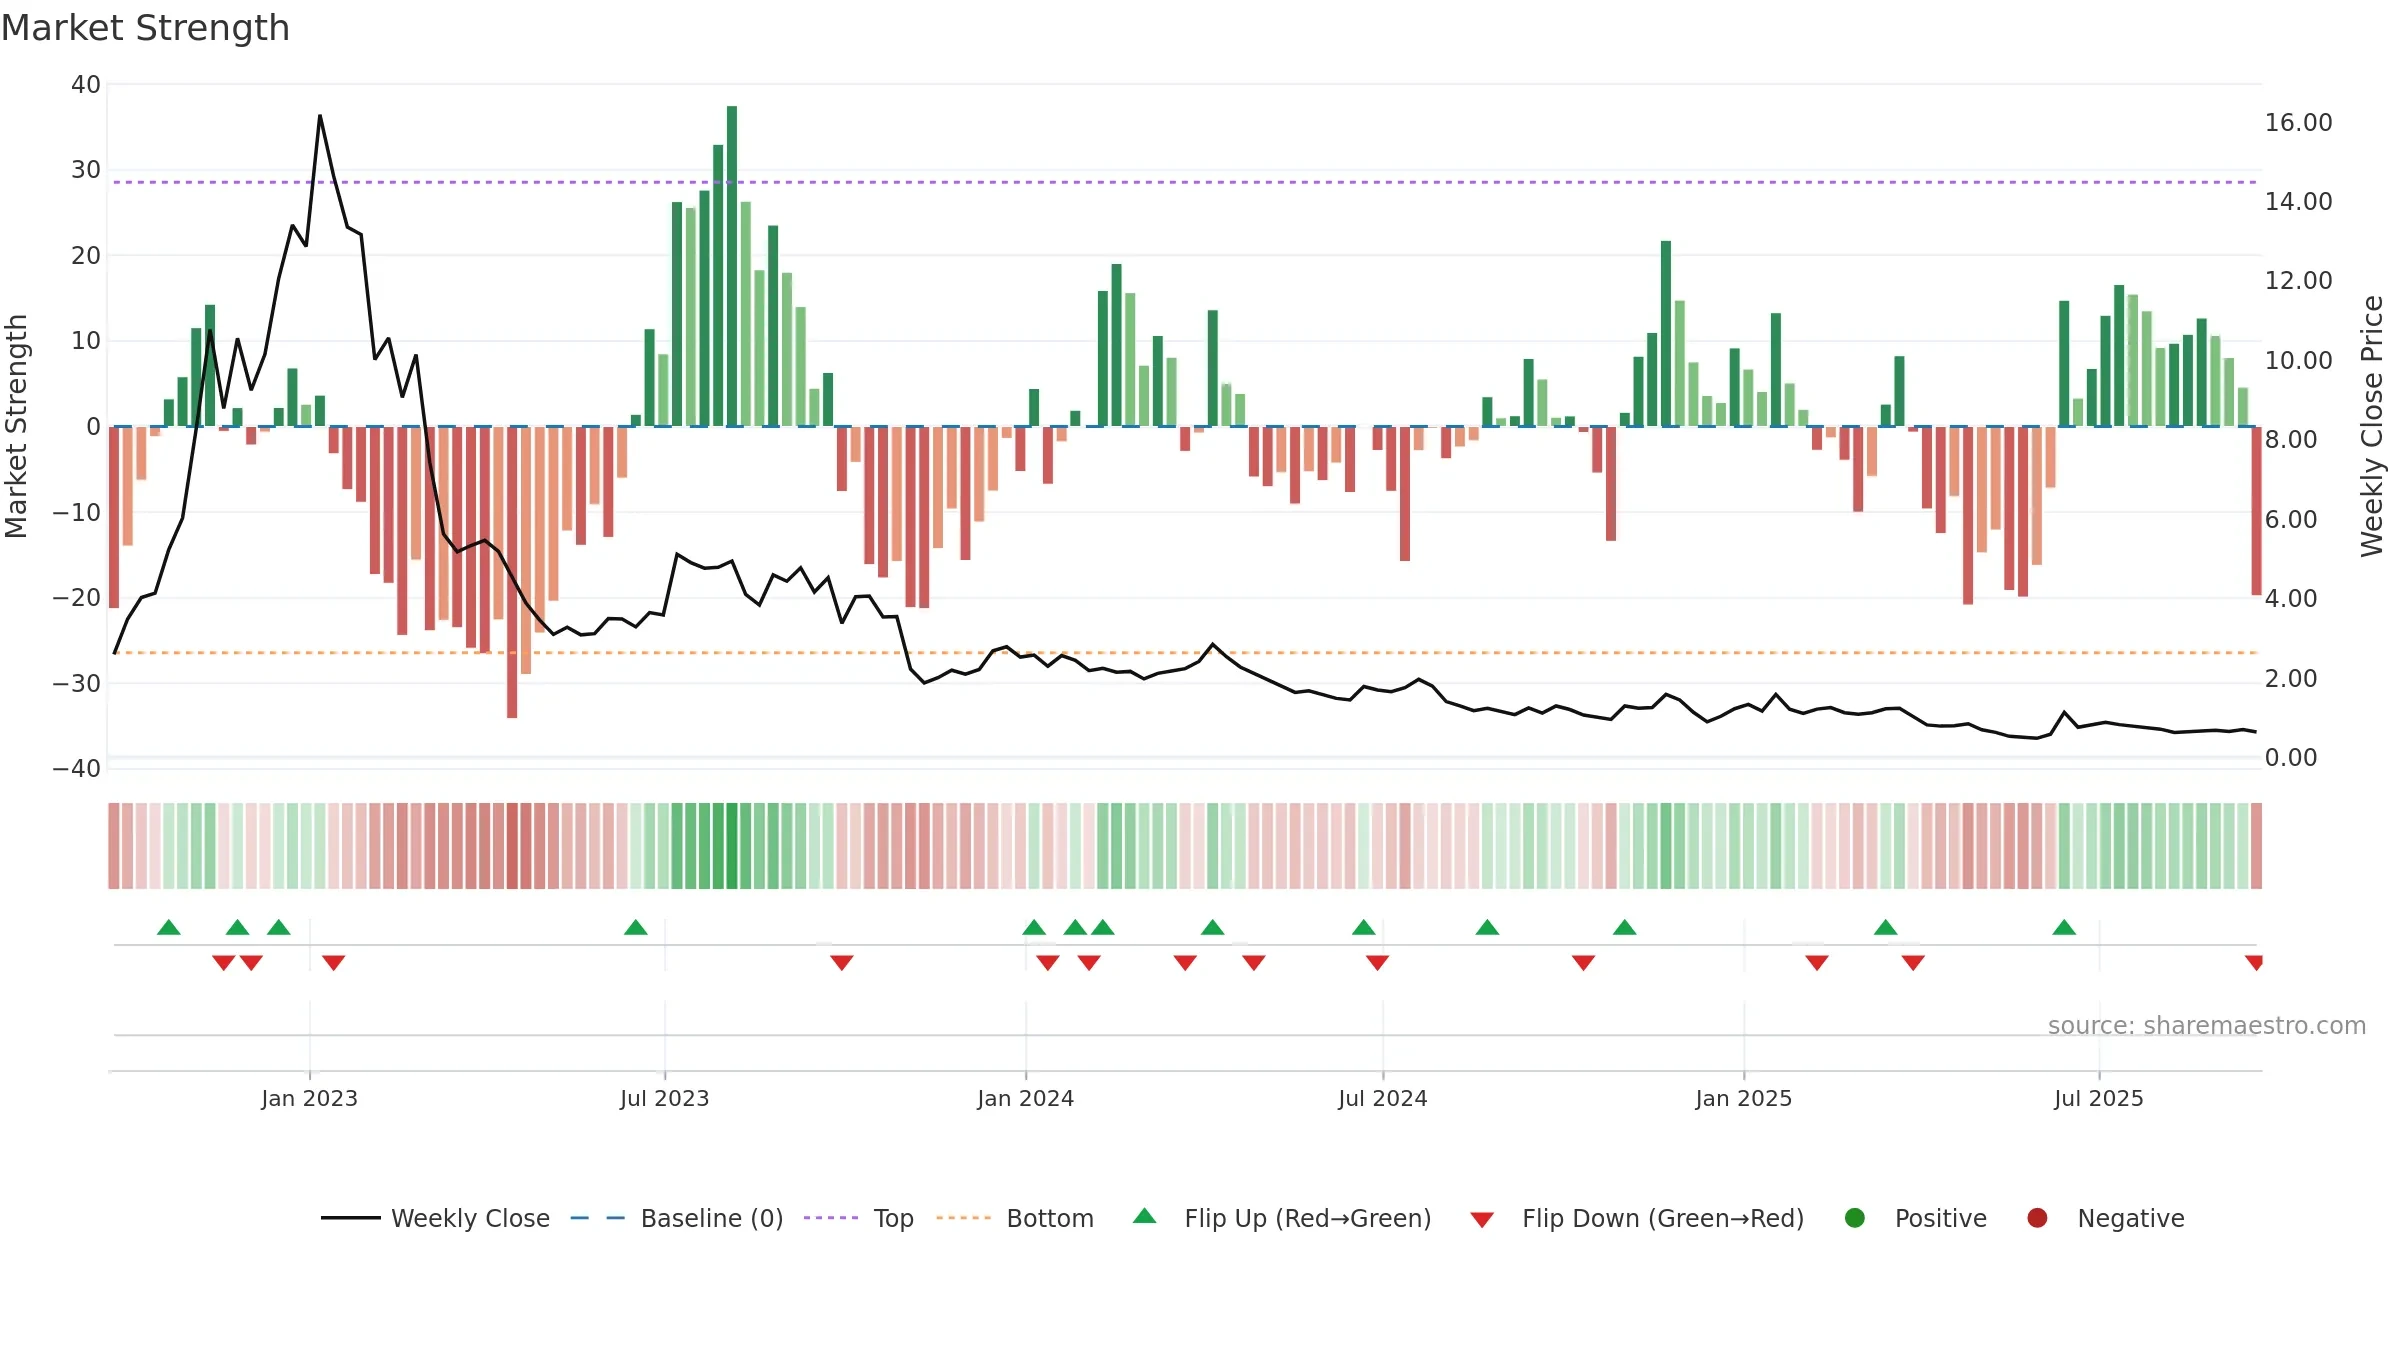Click the flip-up marker just before Jul 2023
The height and width of the screenshot is (1350, 2400).
(636, 927)
